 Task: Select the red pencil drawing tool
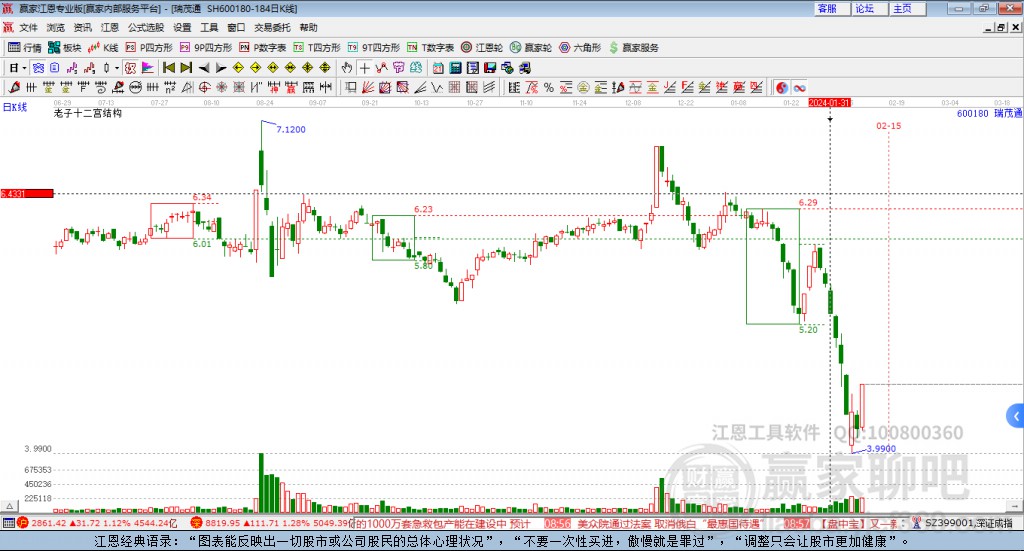14,87
